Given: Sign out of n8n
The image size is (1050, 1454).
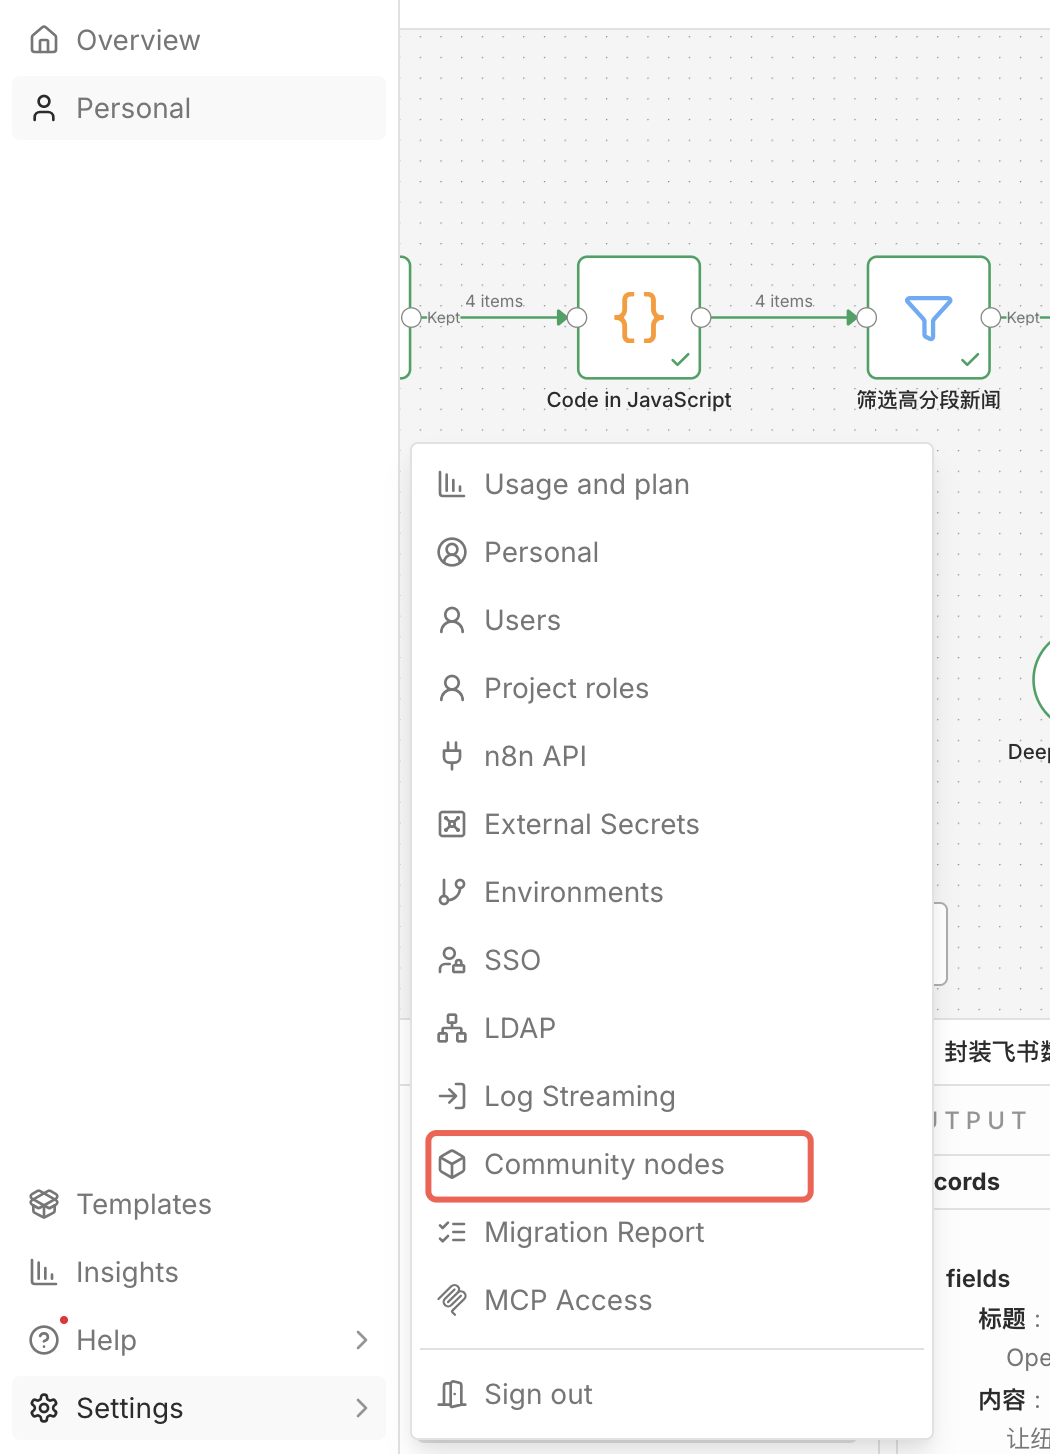Looking at the screenshot, I should pos(538,1393).
